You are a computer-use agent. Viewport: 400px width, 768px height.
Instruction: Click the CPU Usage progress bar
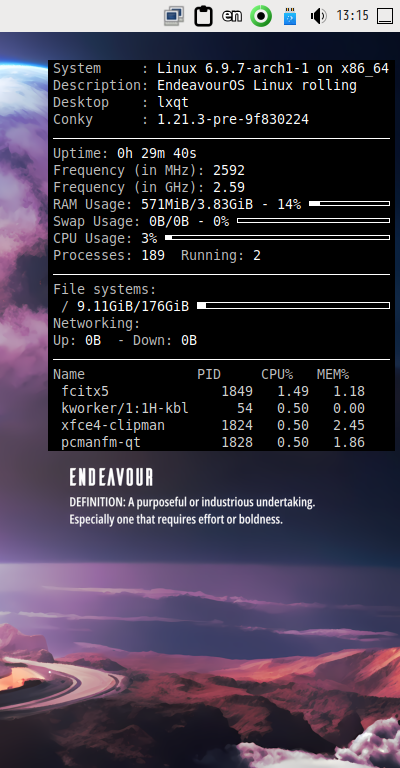tap(278, 238)
